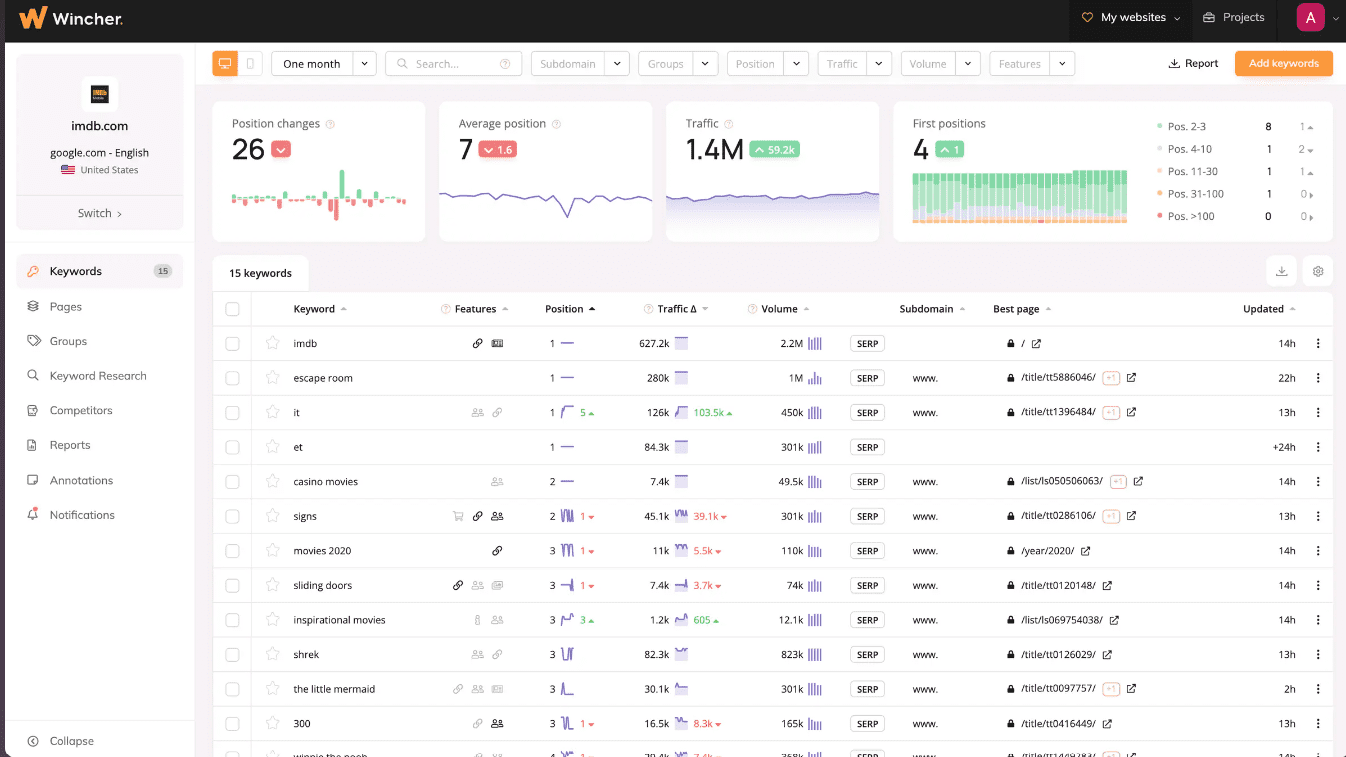Check the inspirational movies row checkbox
This screenshot has height=757, width=1346.
coord(232,620)
